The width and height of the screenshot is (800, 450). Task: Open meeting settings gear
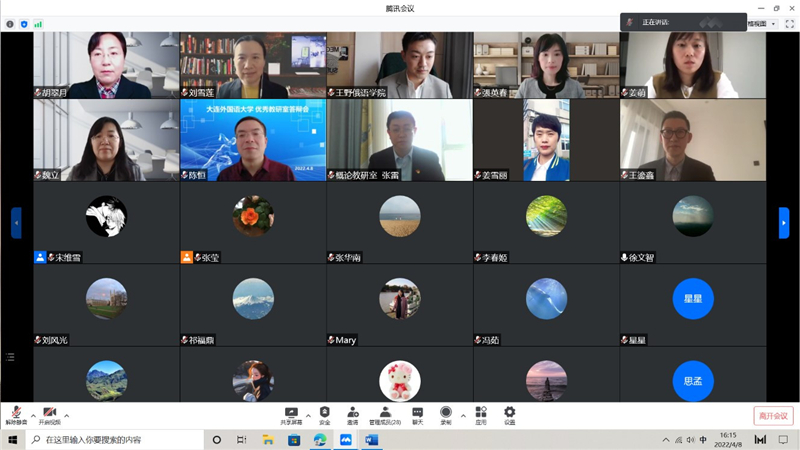[x=510, y=414]
